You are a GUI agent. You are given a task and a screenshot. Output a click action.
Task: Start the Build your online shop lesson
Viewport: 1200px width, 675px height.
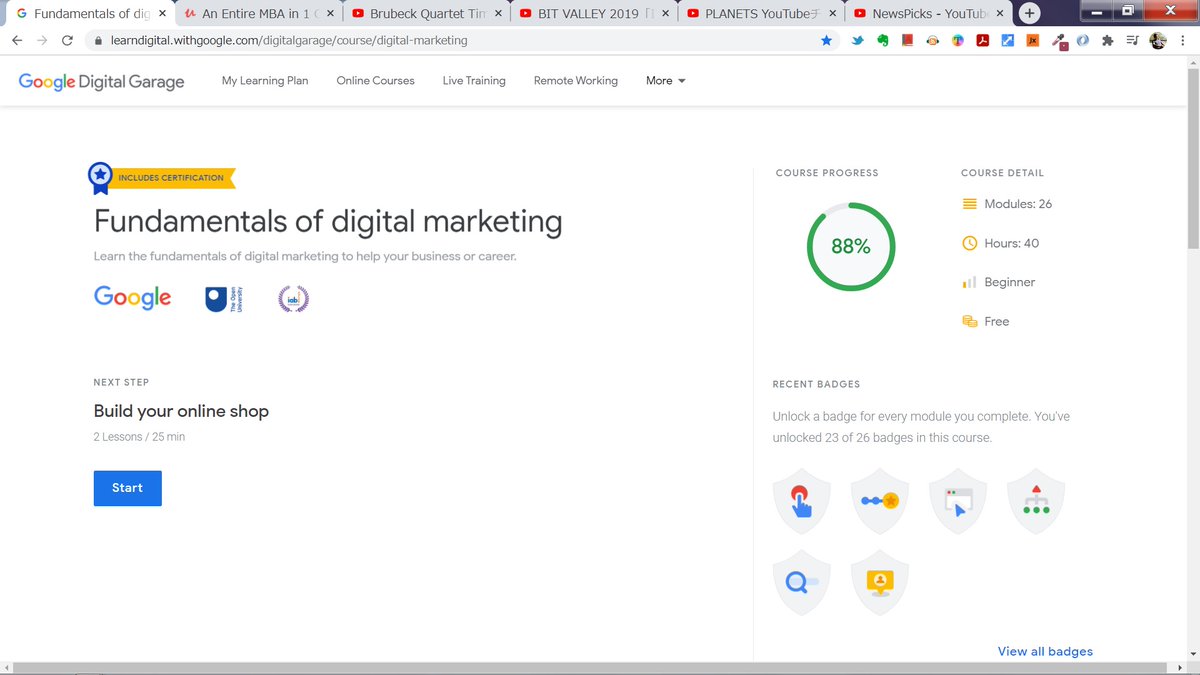click(x=127, y=488)
